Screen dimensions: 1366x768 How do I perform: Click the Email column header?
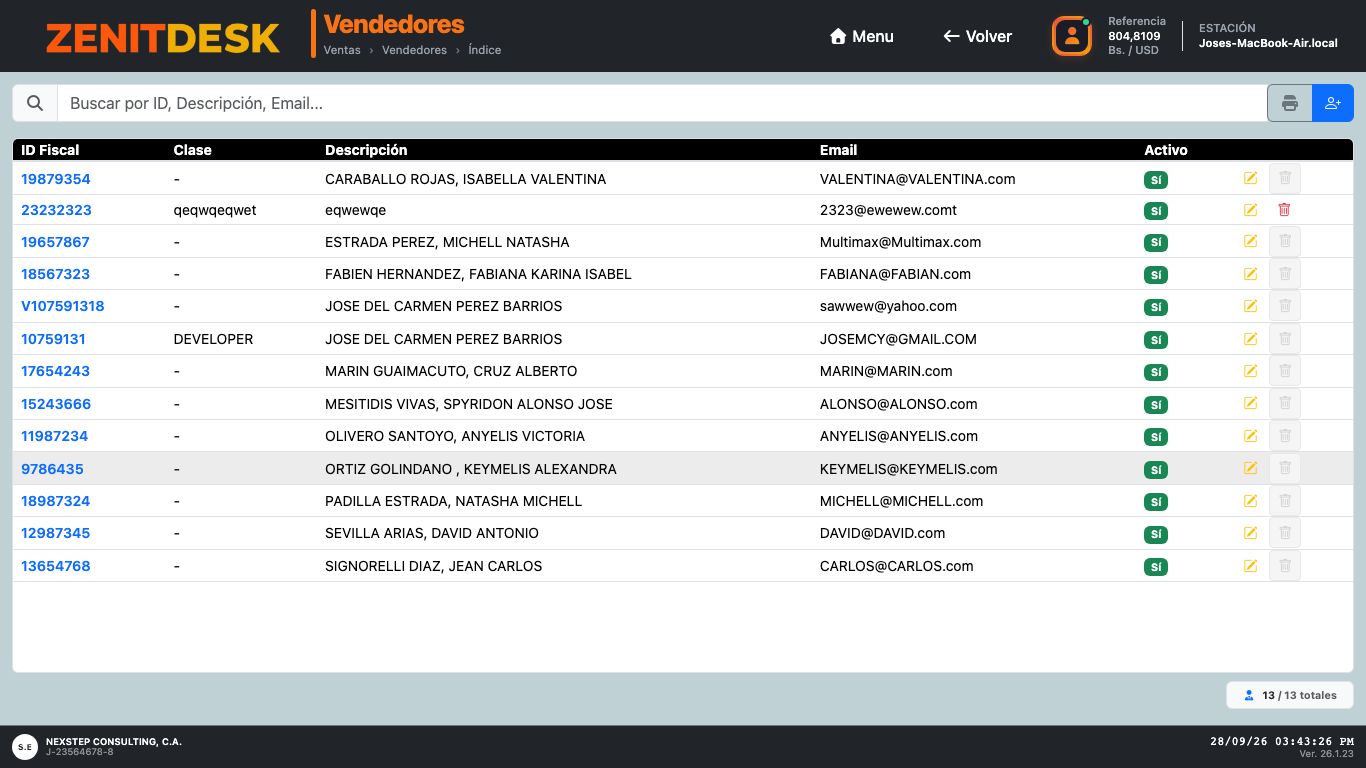coord(838,150)
